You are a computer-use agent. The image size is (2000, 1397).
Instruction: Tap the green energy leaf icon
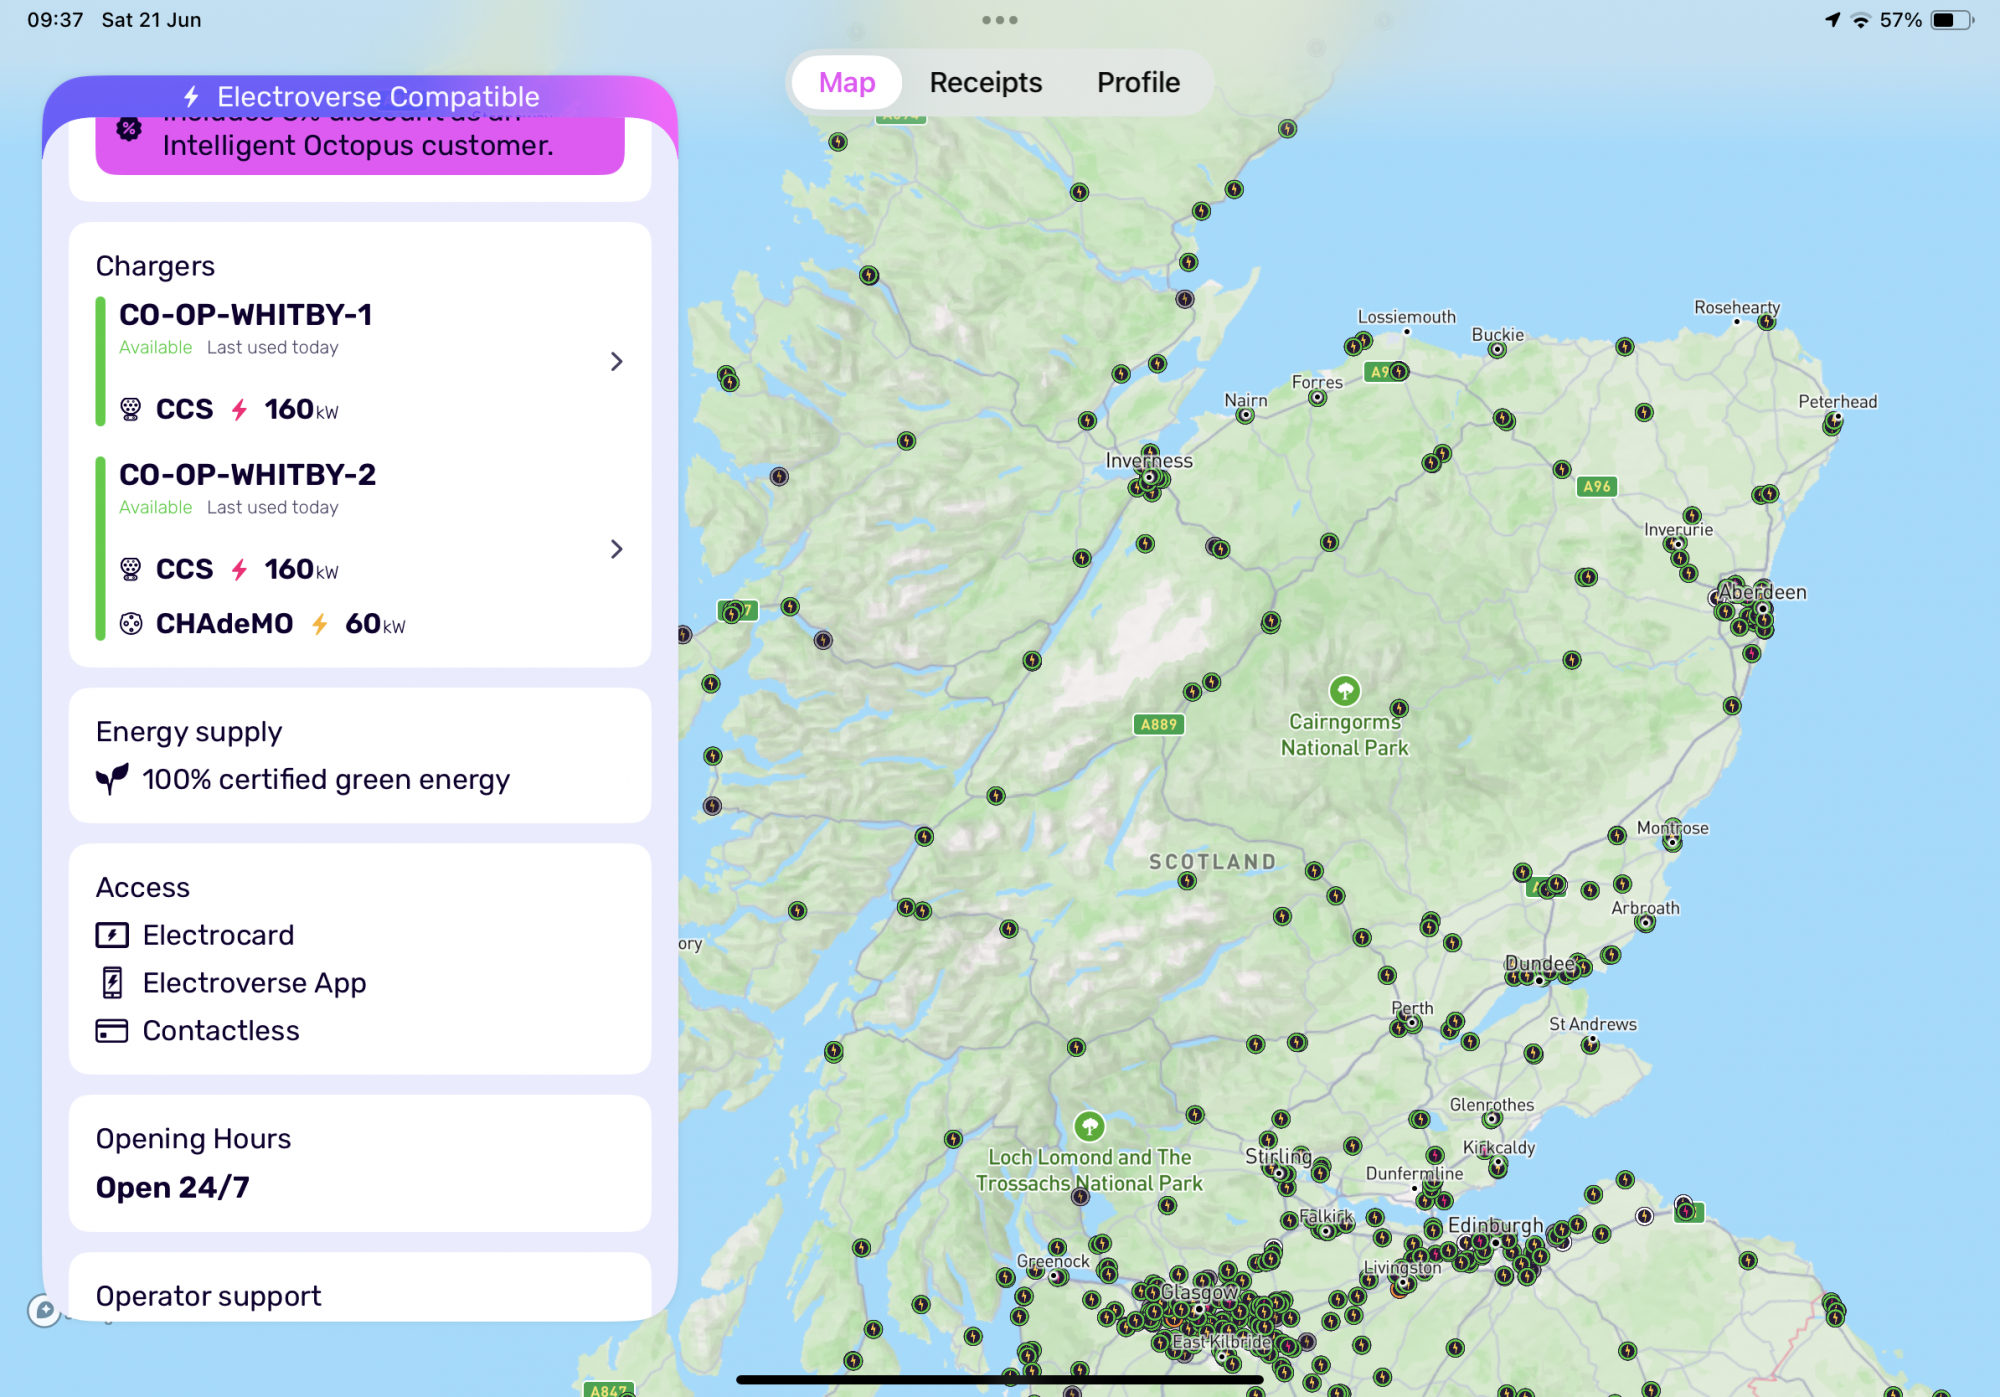click(112, 779)
